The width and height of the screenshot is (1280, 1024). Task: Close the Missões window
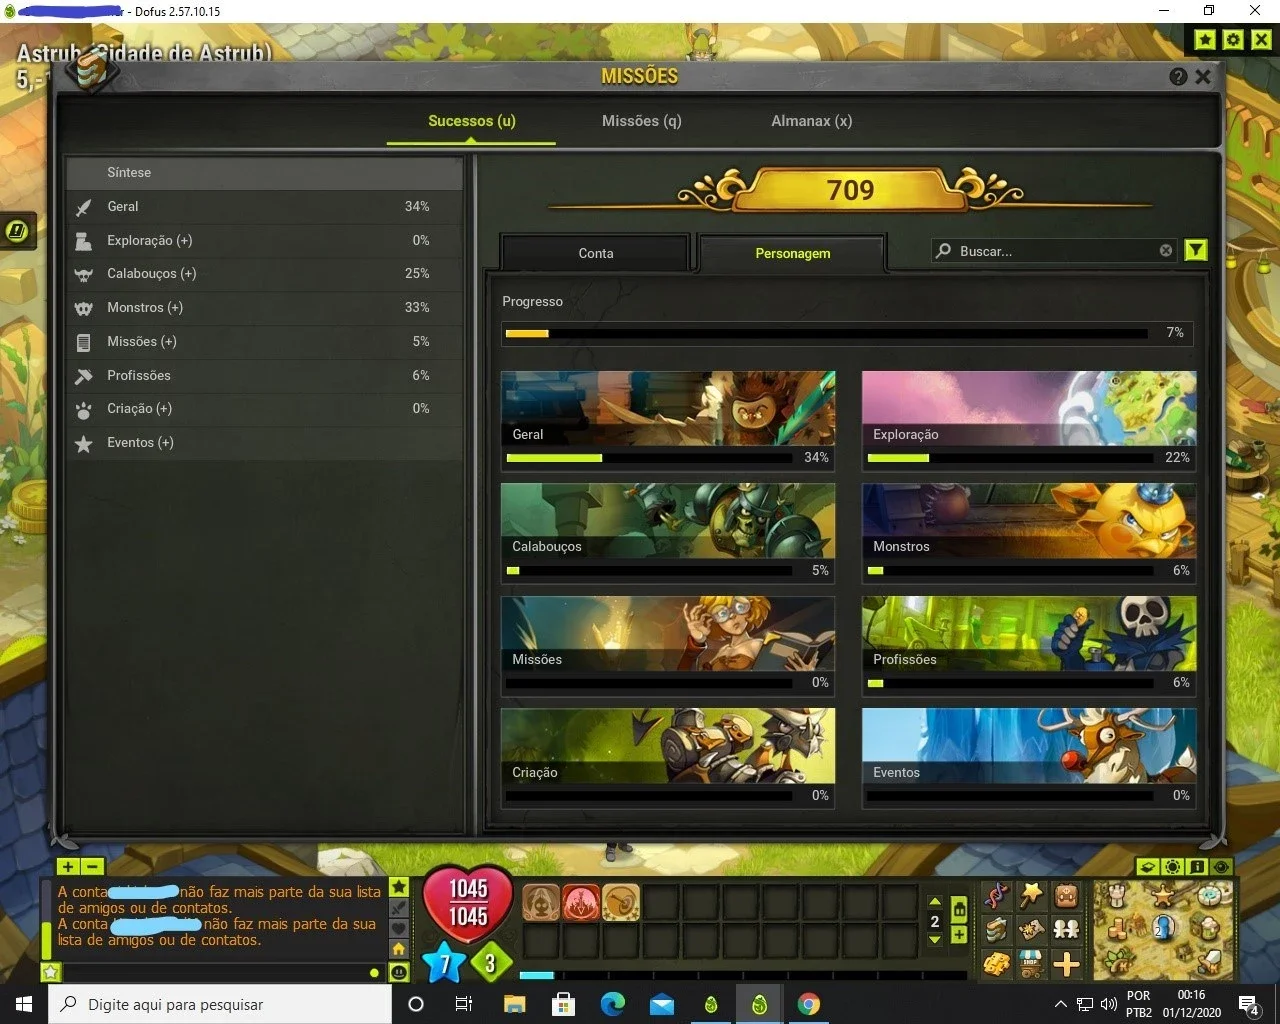point(1203,77)
